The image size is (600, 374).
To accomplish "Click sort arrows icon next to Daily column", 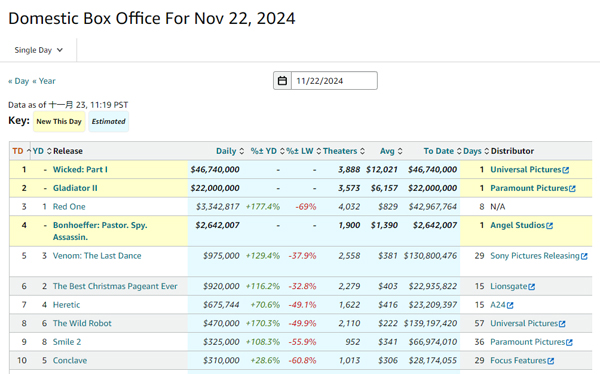I will click(x=241, y=151).
